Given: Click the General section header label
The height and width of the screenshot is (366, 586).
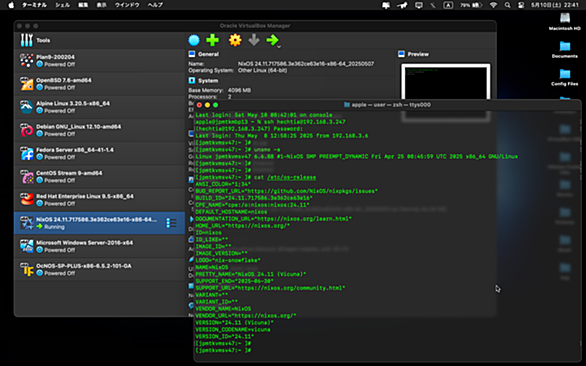Looking at the screenshot, I should pyautogui.click(x=208, y=54).
